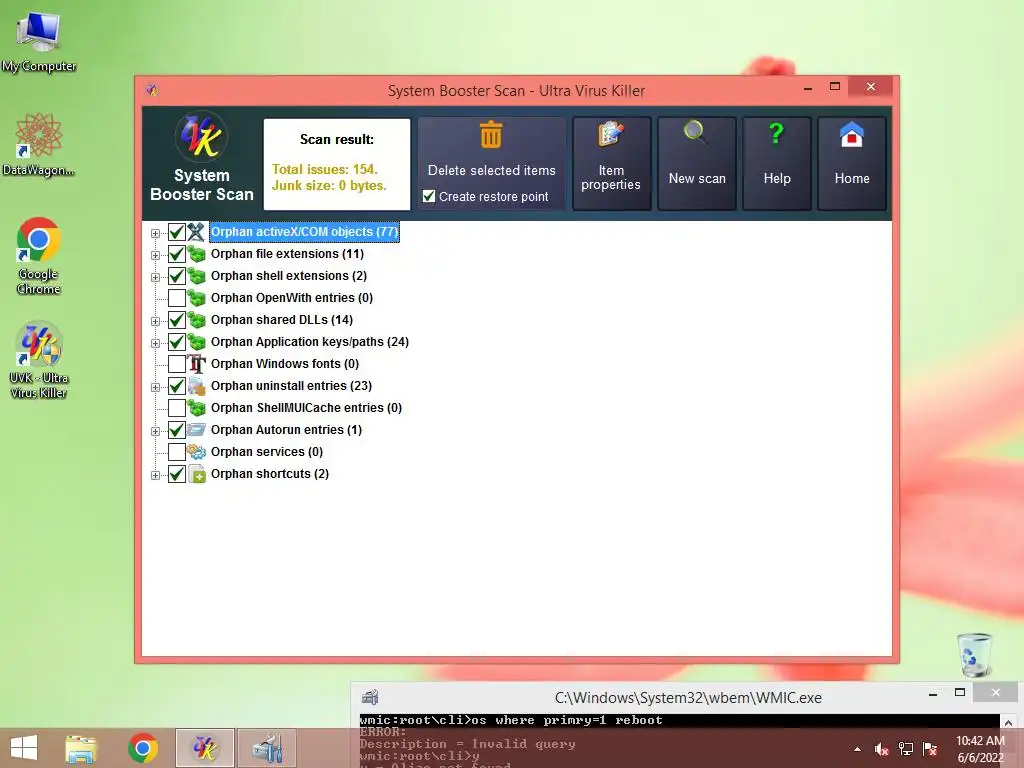1024x768 pixels.
Task: Check Orphan Windows fonts checkbox
Action: [176, 364]
